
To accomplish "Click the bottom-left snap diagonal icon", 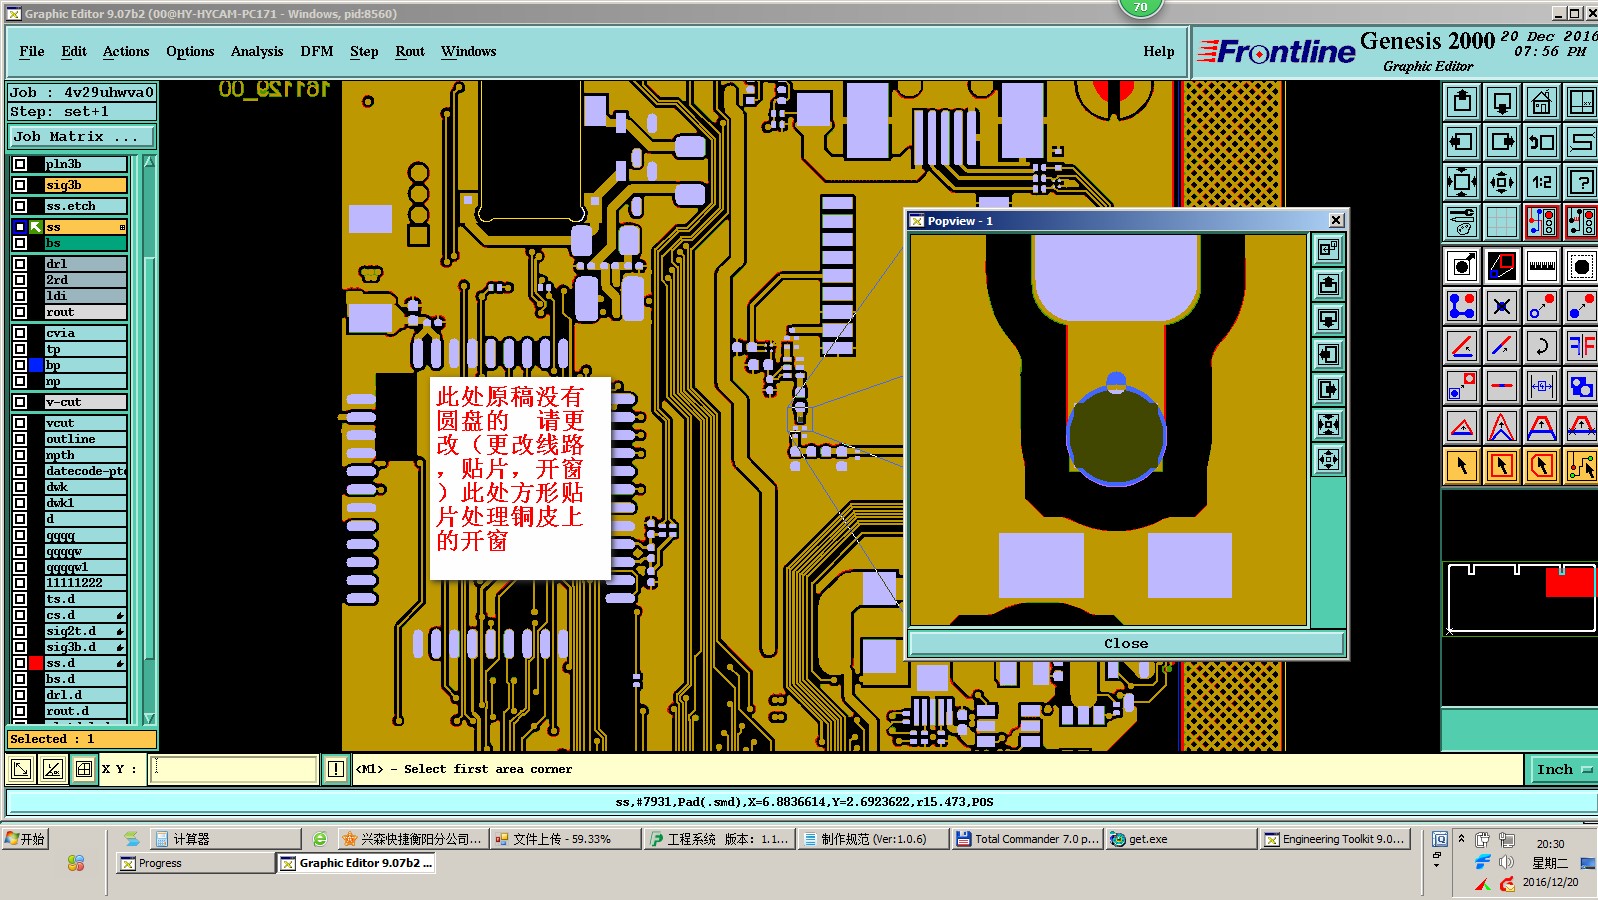I will [21, 769].
